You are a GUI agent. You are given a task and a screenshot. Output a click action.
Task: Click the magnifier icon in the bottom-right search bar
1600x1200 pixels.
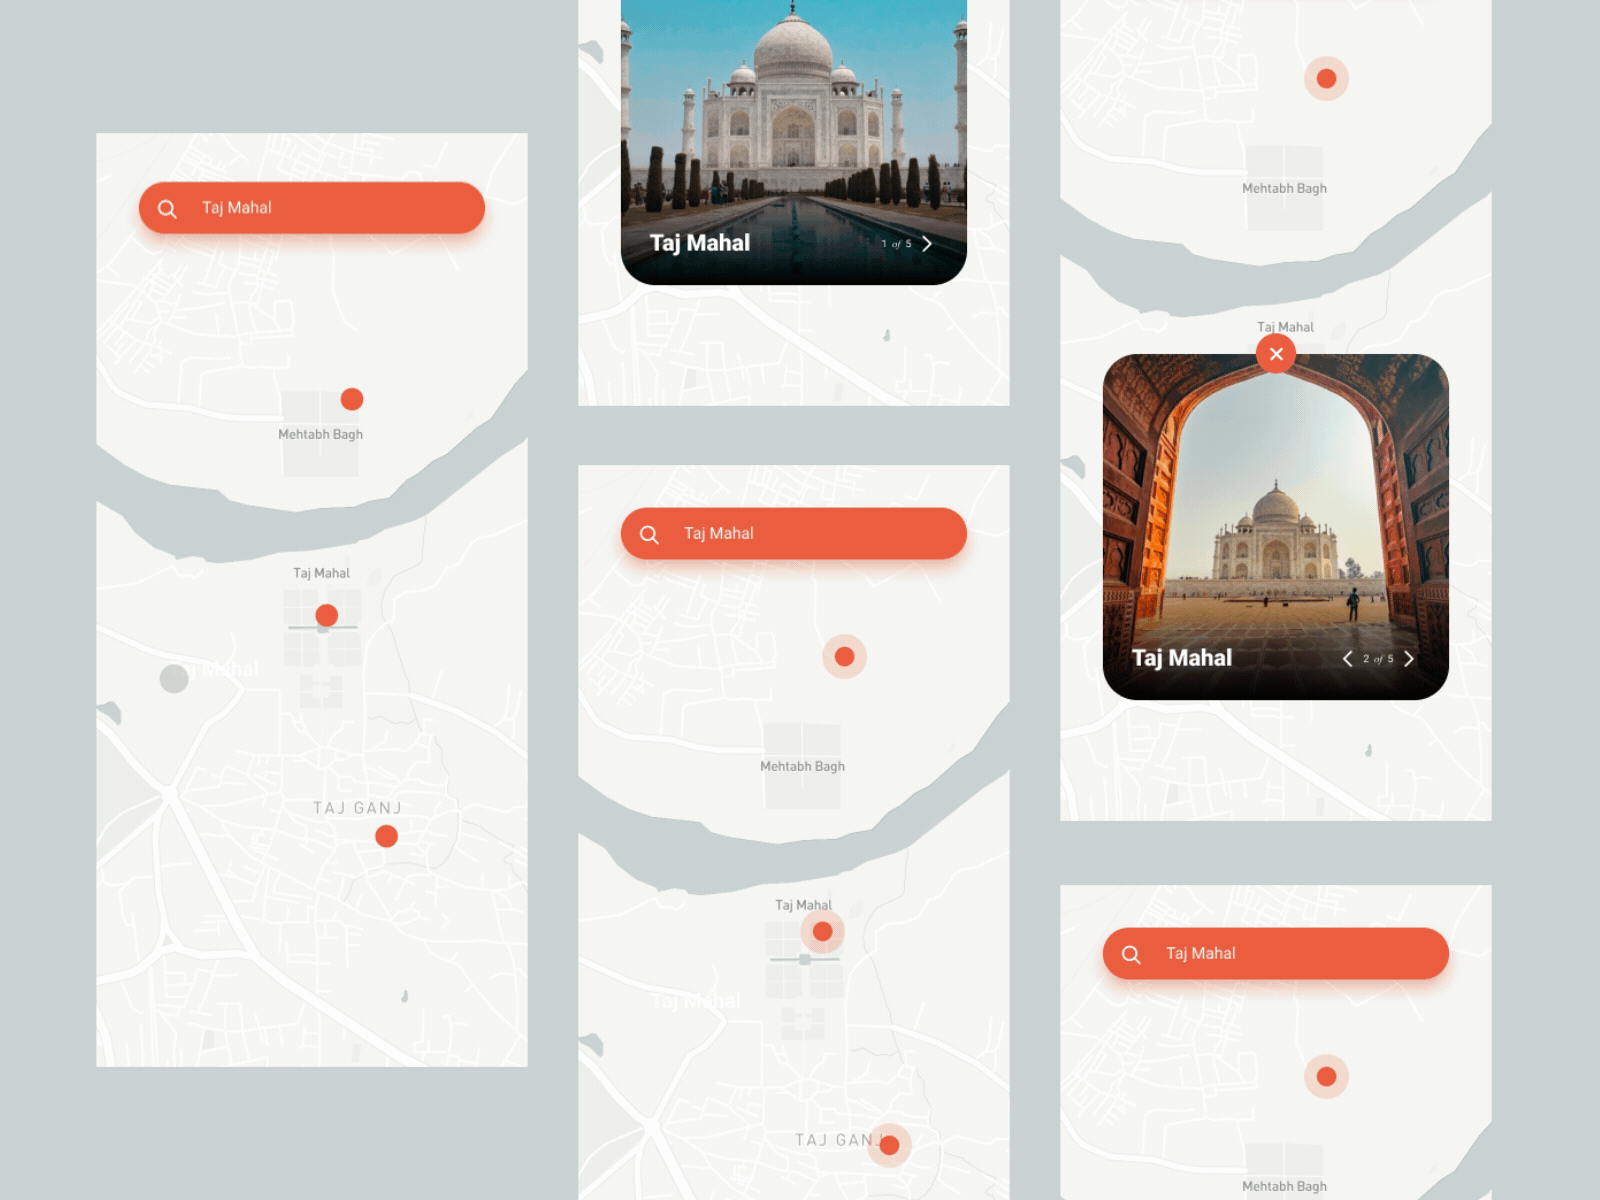1131,953
